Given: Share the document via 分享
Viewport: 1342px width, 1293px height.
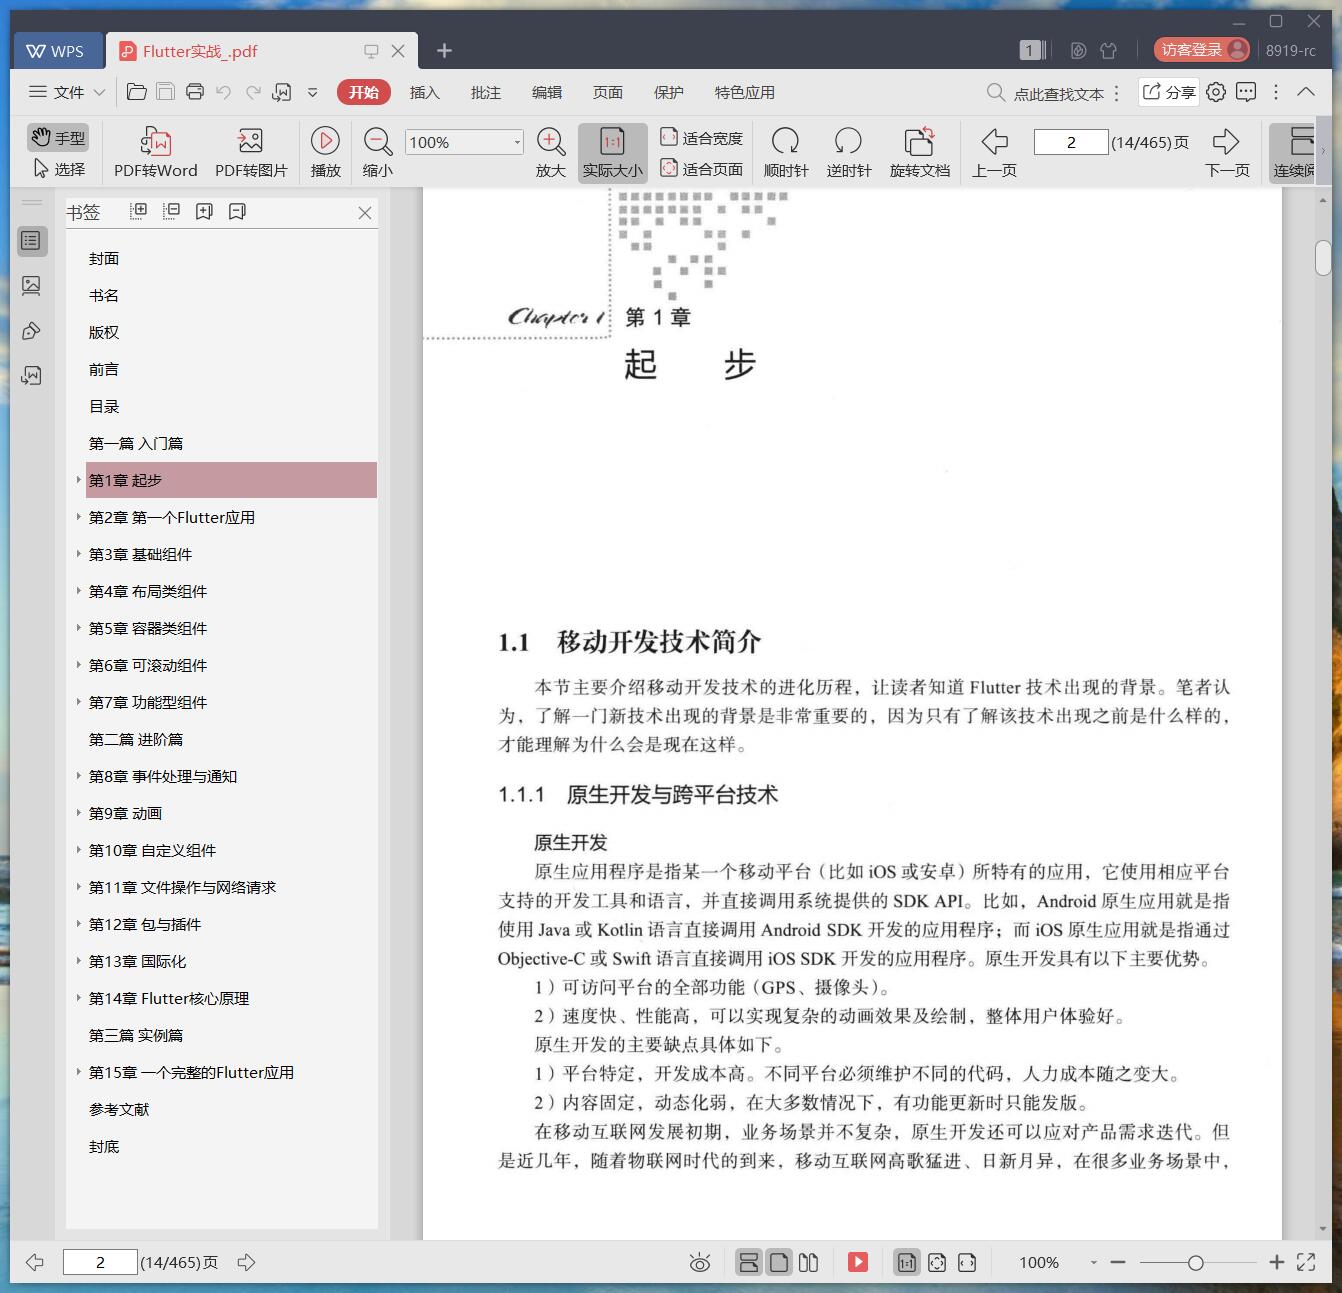Looking at the screenshot, I should (x=1169, y=92).
